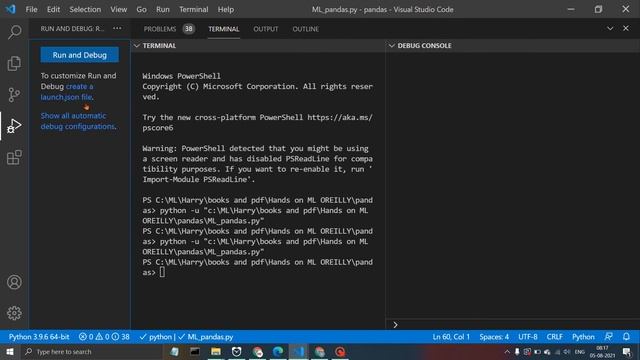Open the Source Control view

click(x=14, y=95)
